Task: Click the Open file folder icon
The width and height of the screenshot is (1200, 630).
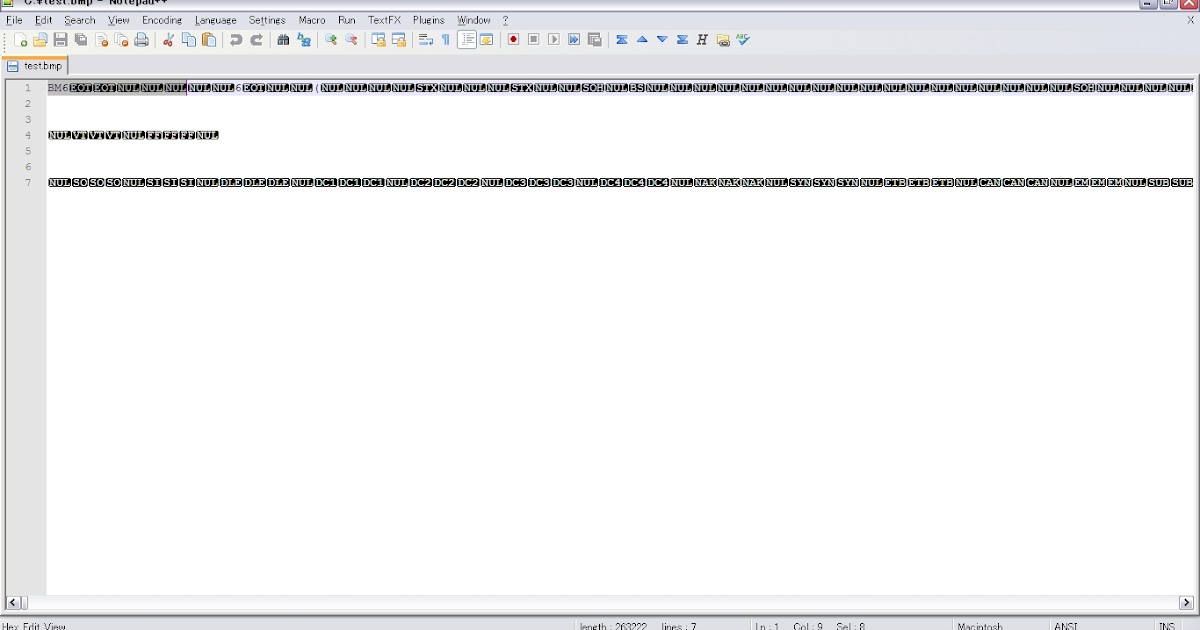Action: 40,40
